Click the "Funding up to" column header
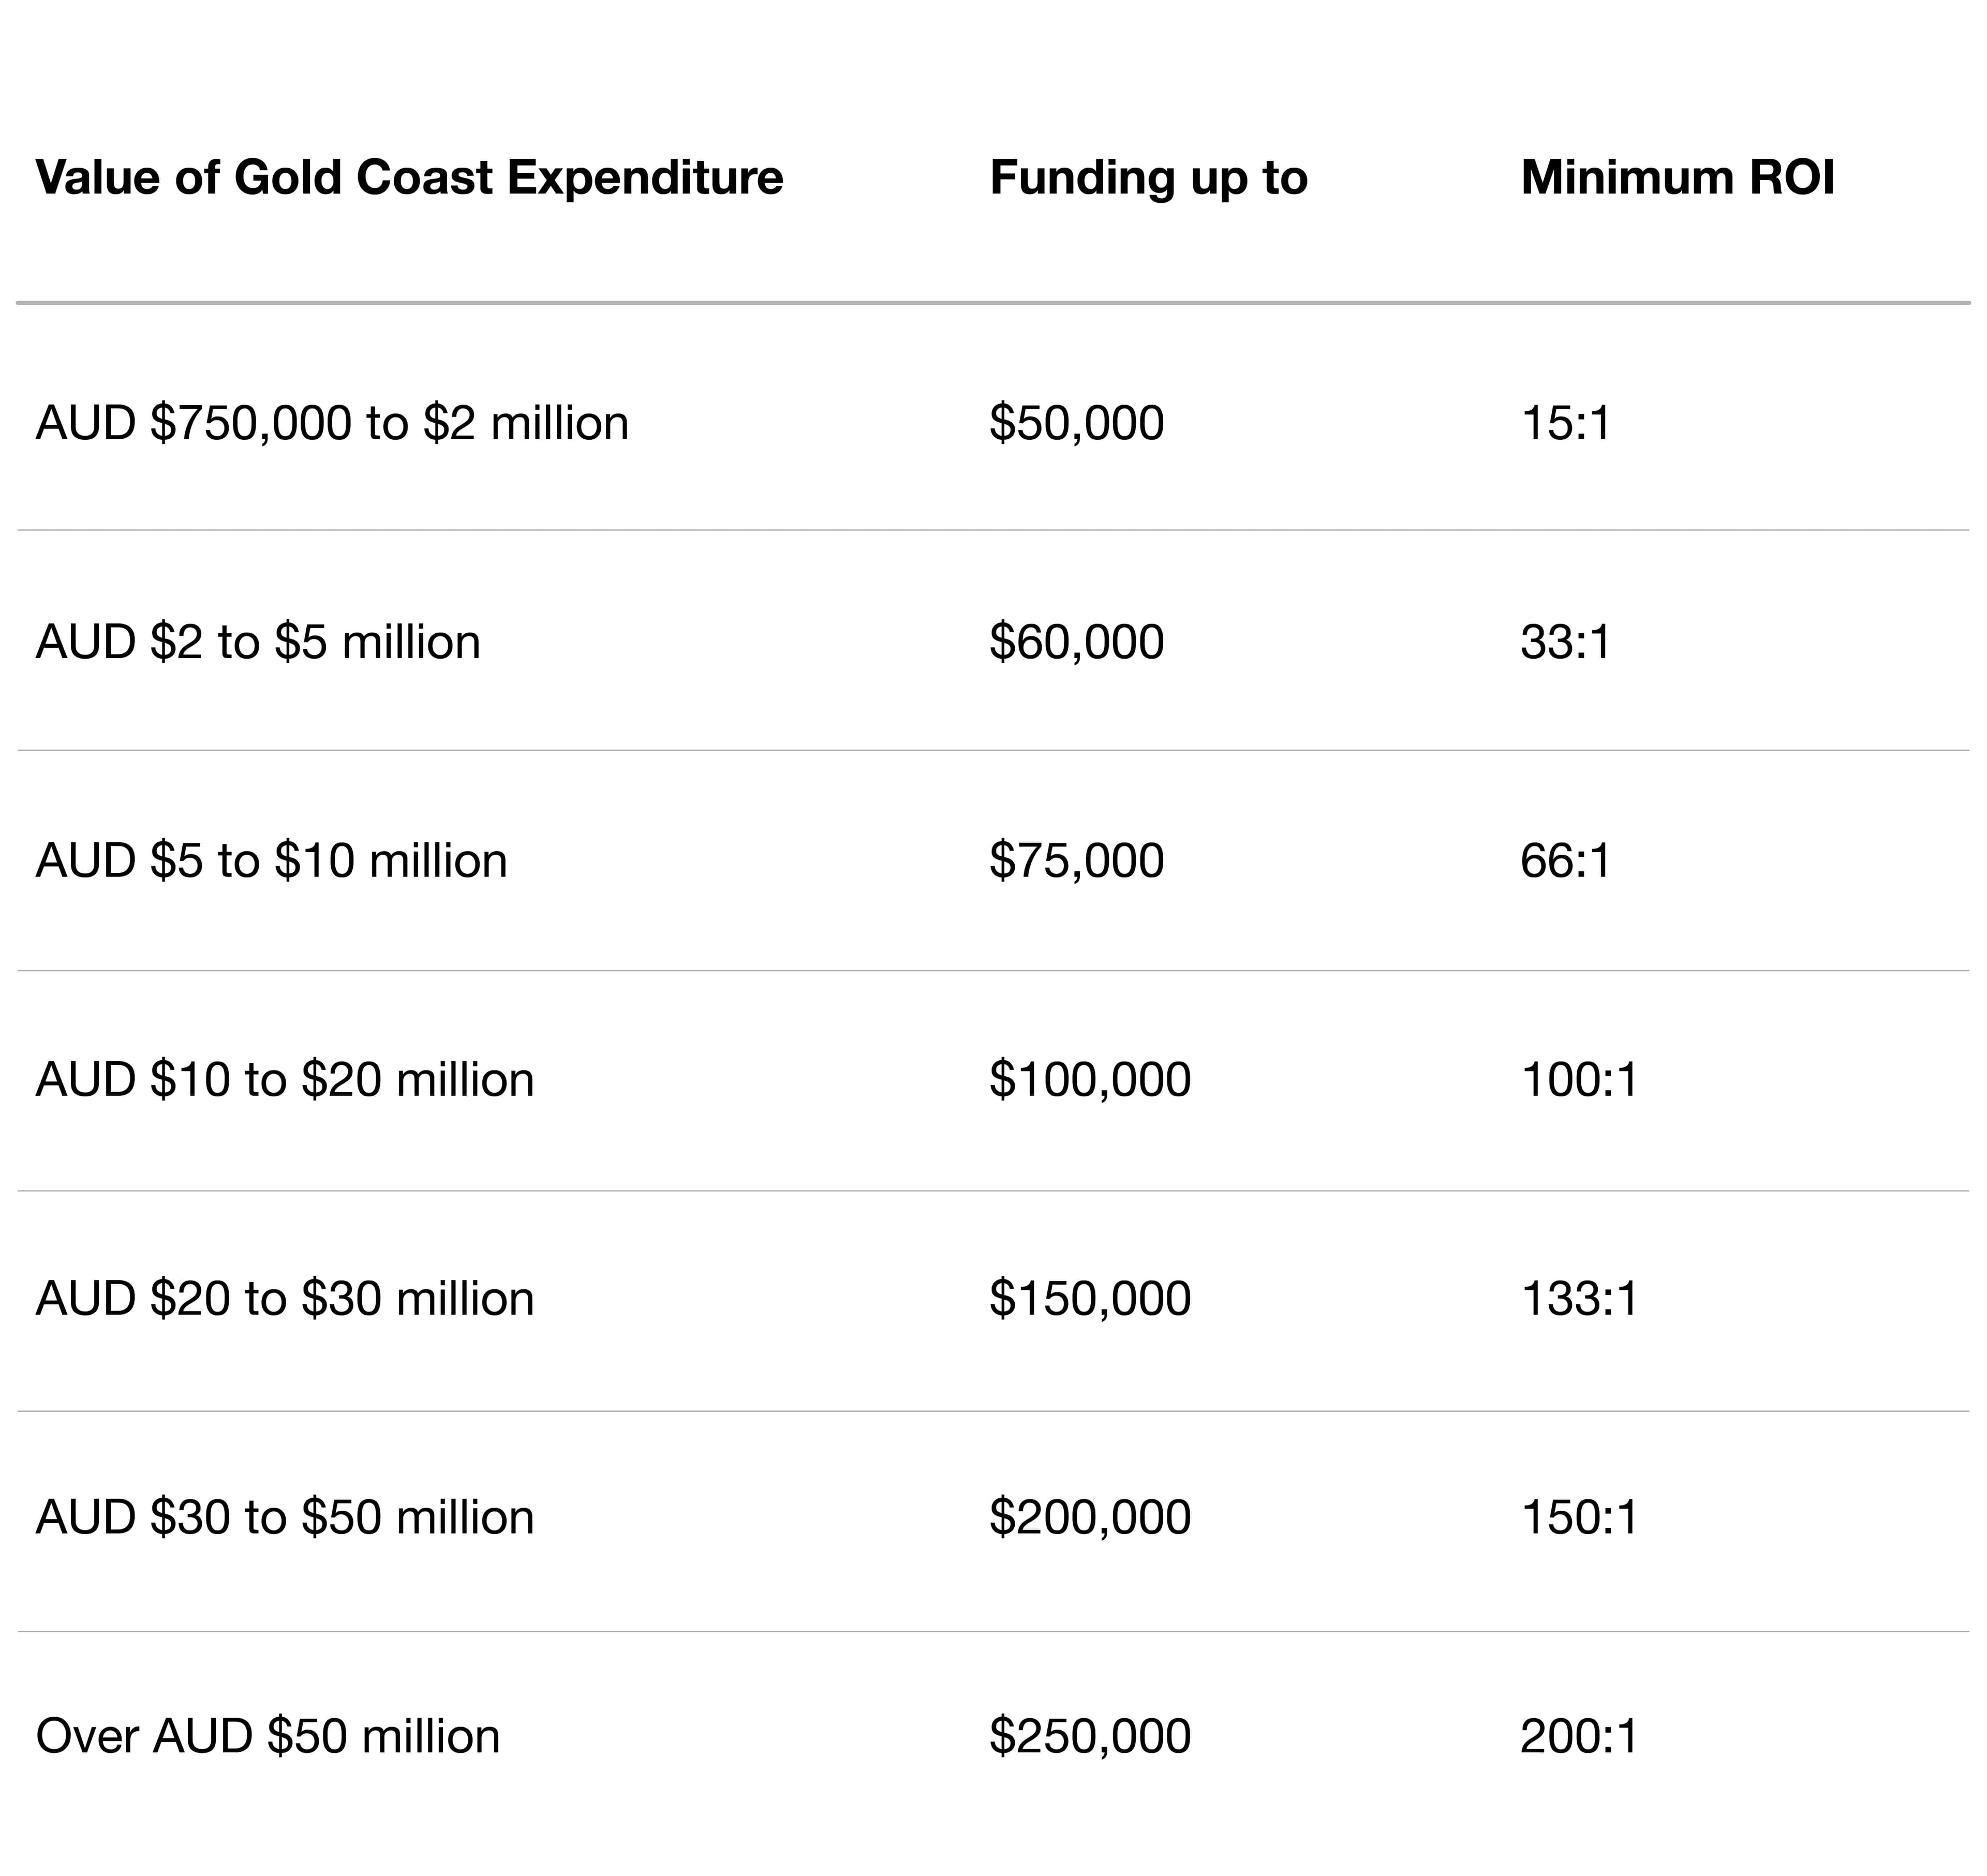 tap(1148, 178)
